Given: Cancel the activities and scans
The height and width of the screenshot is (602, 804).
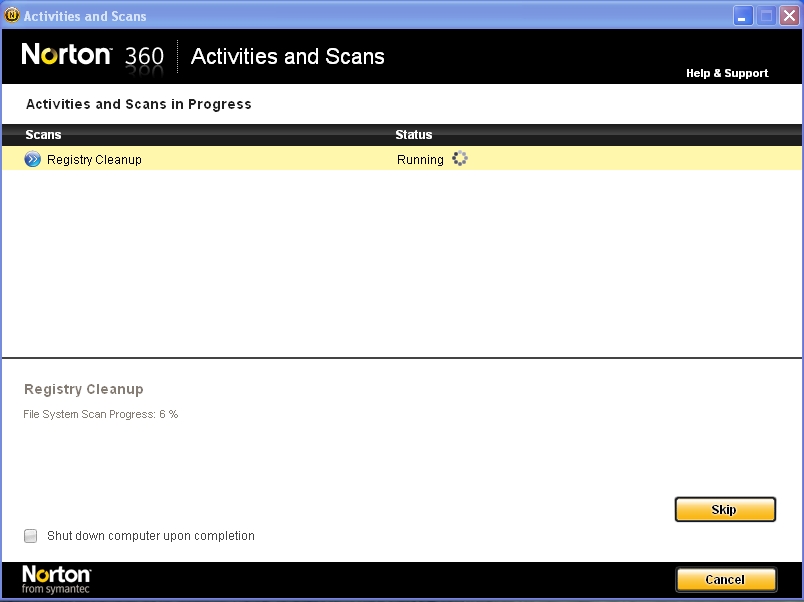Looking at the screenshot, I should 725,579.
